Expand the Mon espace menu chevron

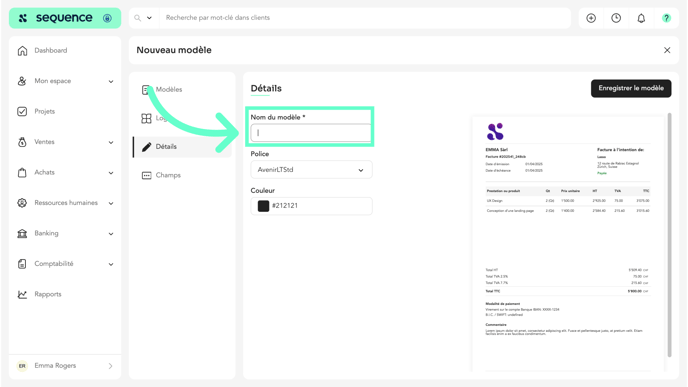point(111,81)
